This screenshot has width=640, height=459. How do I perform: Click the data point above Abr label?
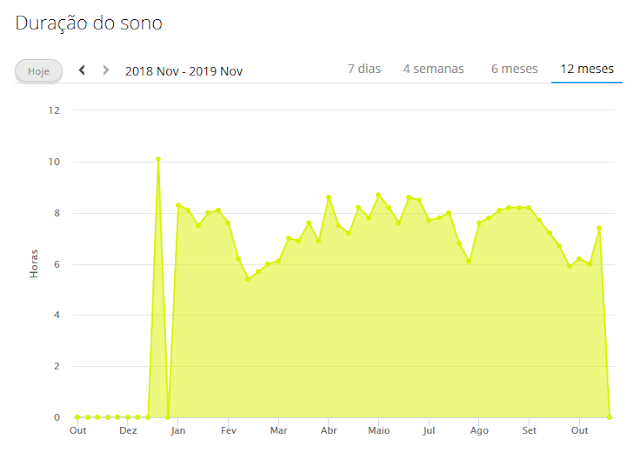pos(328,198)
